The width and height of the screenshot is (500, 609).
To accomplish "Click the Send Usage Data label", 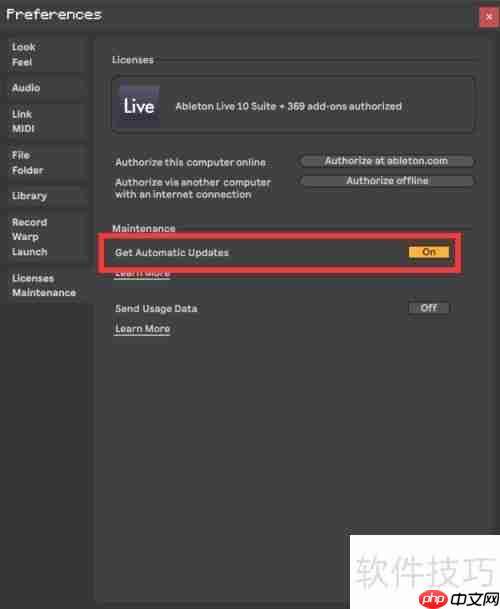I will pos(156,309).
